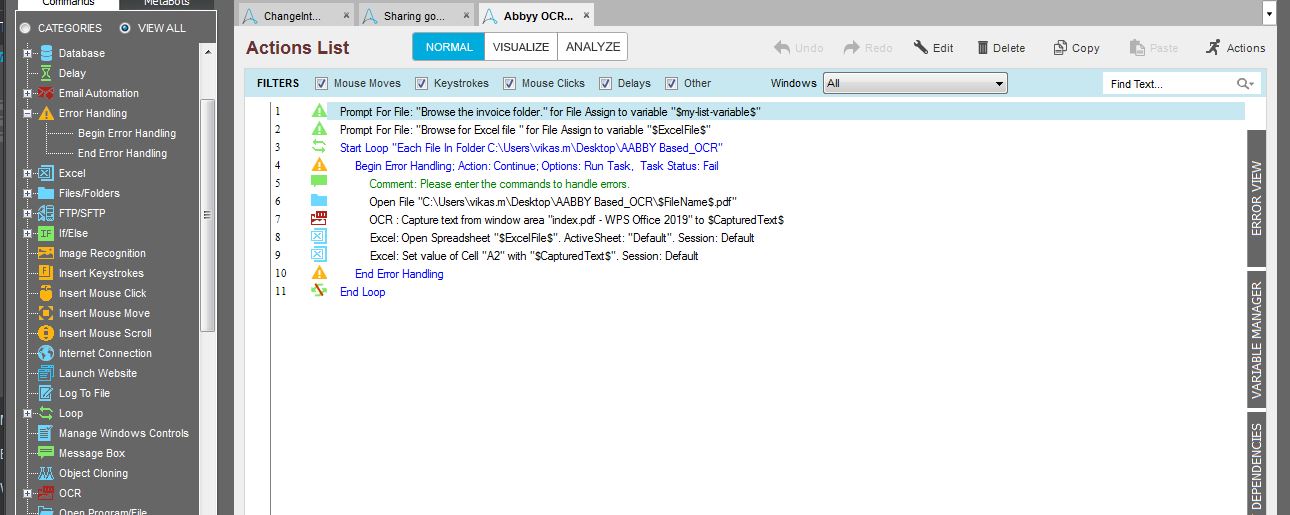Click the Insert Mouse Click icon
This screenshot has height=515, width=1290.
click(x=46, y=293)
